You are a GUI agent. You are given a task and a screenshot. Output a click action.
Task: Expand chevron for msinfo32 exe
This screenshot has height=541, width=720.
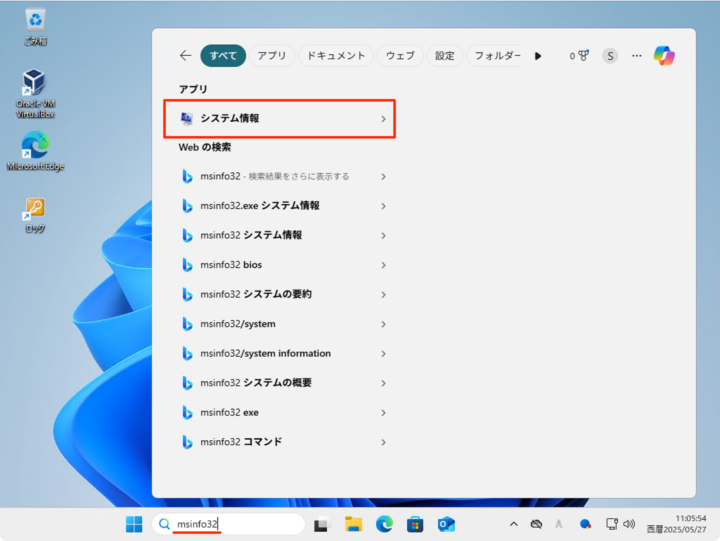pyautogui.click(x=383, y=413)
